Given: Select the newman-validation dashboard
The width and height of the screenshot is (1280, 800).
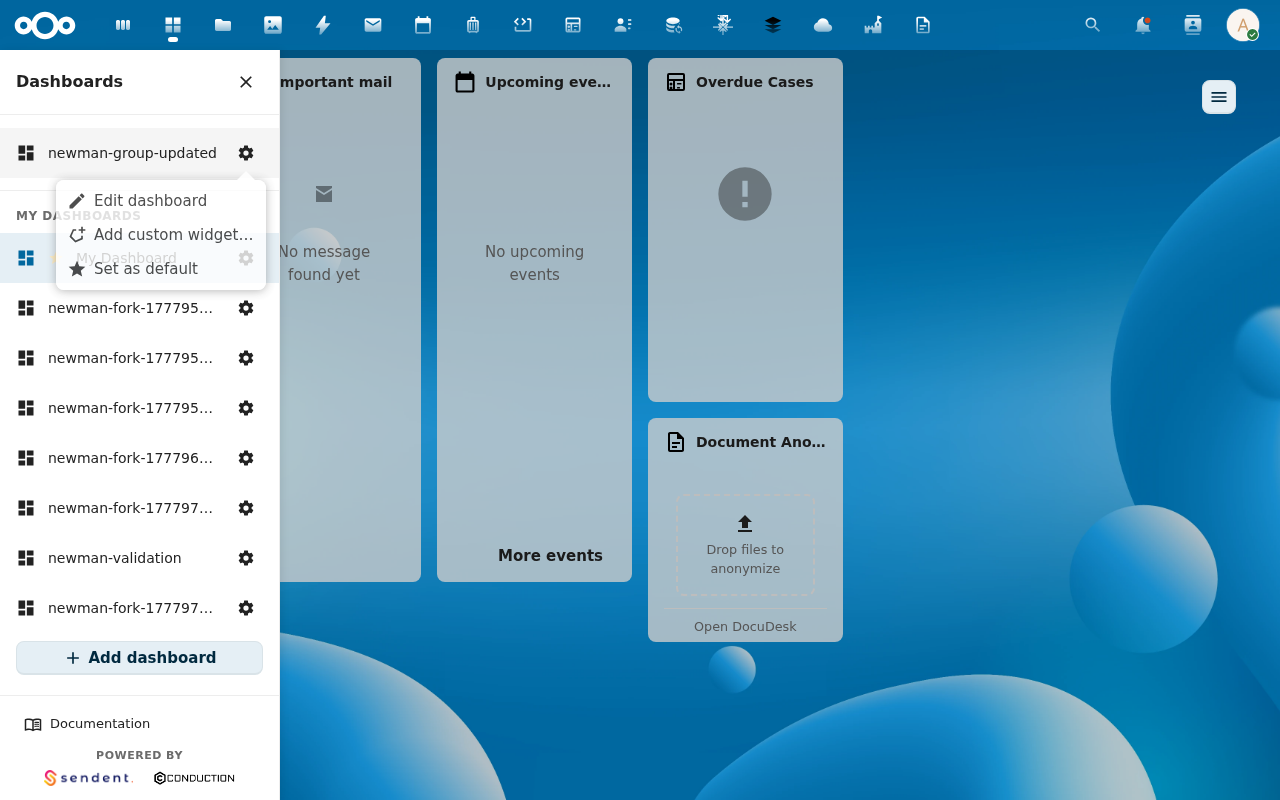Looking at the screenshot, I should point(115,558).
